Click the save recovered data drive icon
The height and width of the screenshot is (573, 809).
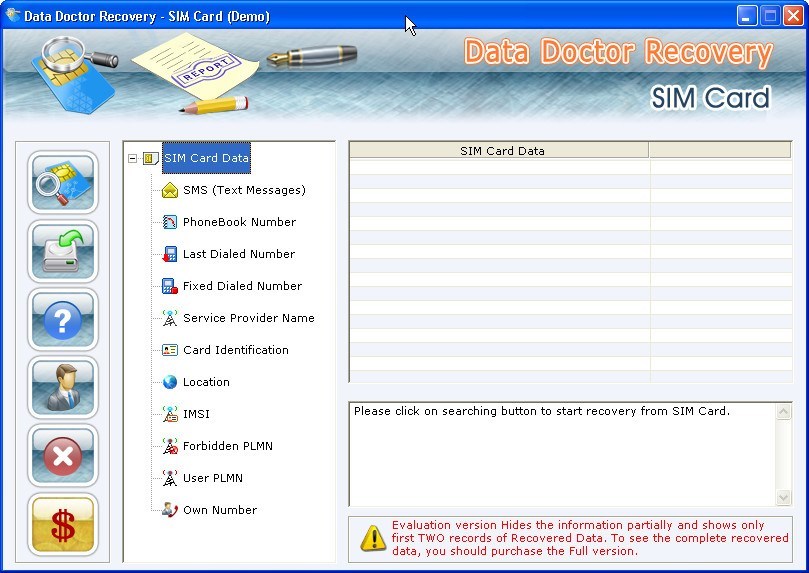point(62,251)
